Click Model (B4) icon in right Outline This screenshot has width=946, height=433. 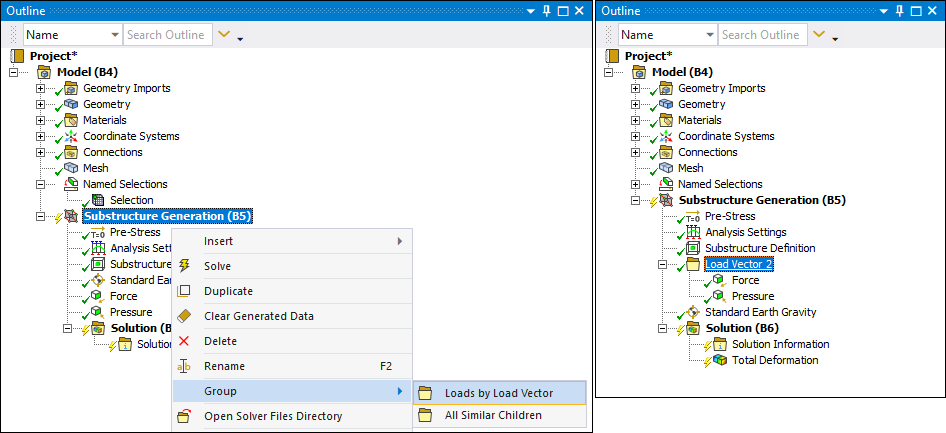point(640,72)
